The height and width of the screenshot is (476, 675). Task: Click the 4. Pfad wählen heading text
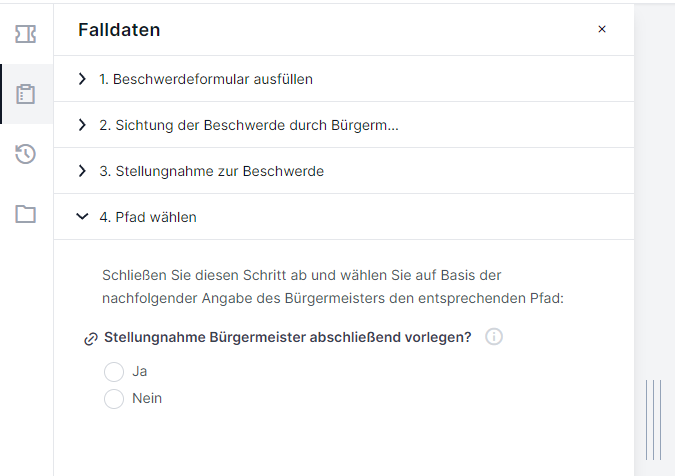coord(148,217)
